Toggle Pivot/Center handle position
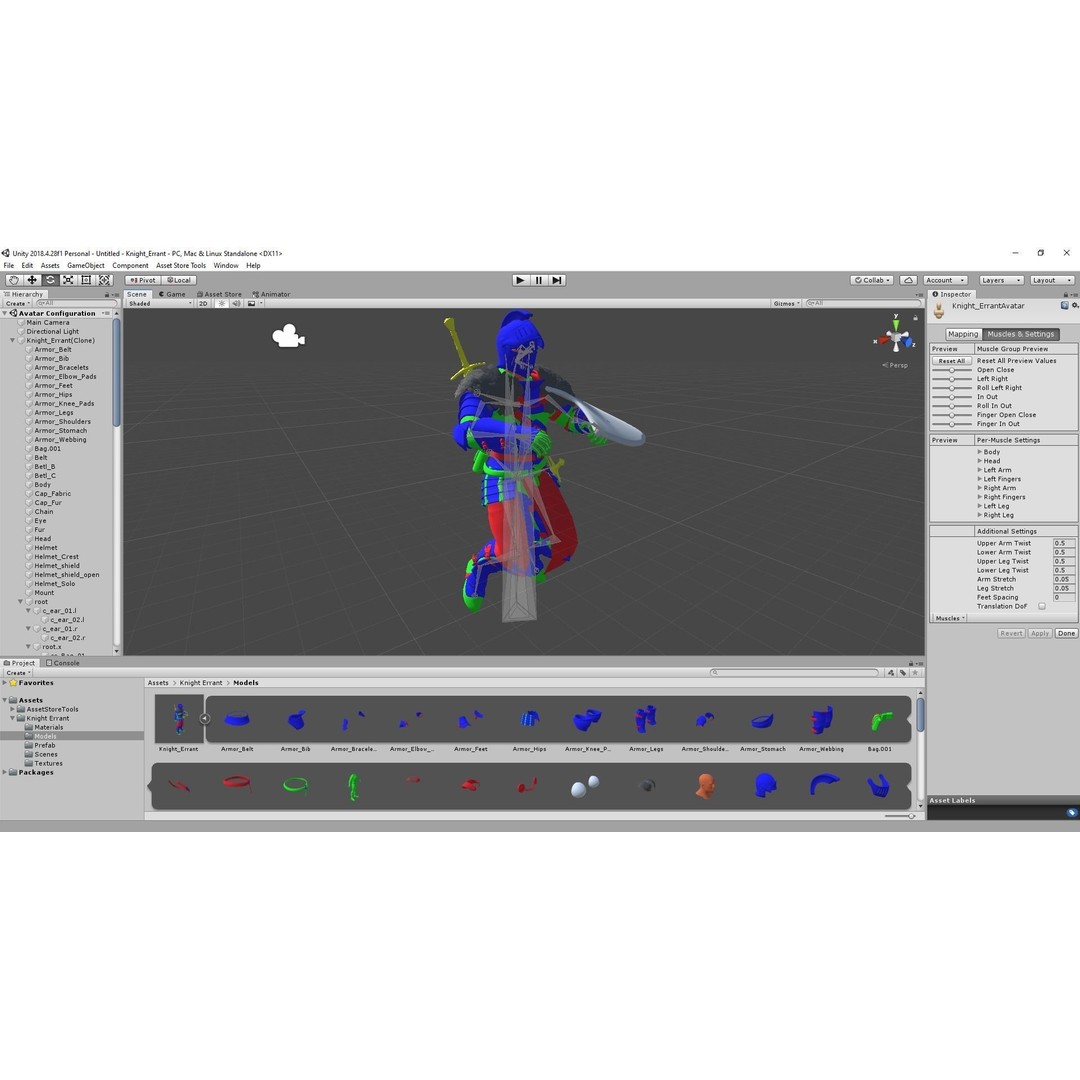 point(143,280)
